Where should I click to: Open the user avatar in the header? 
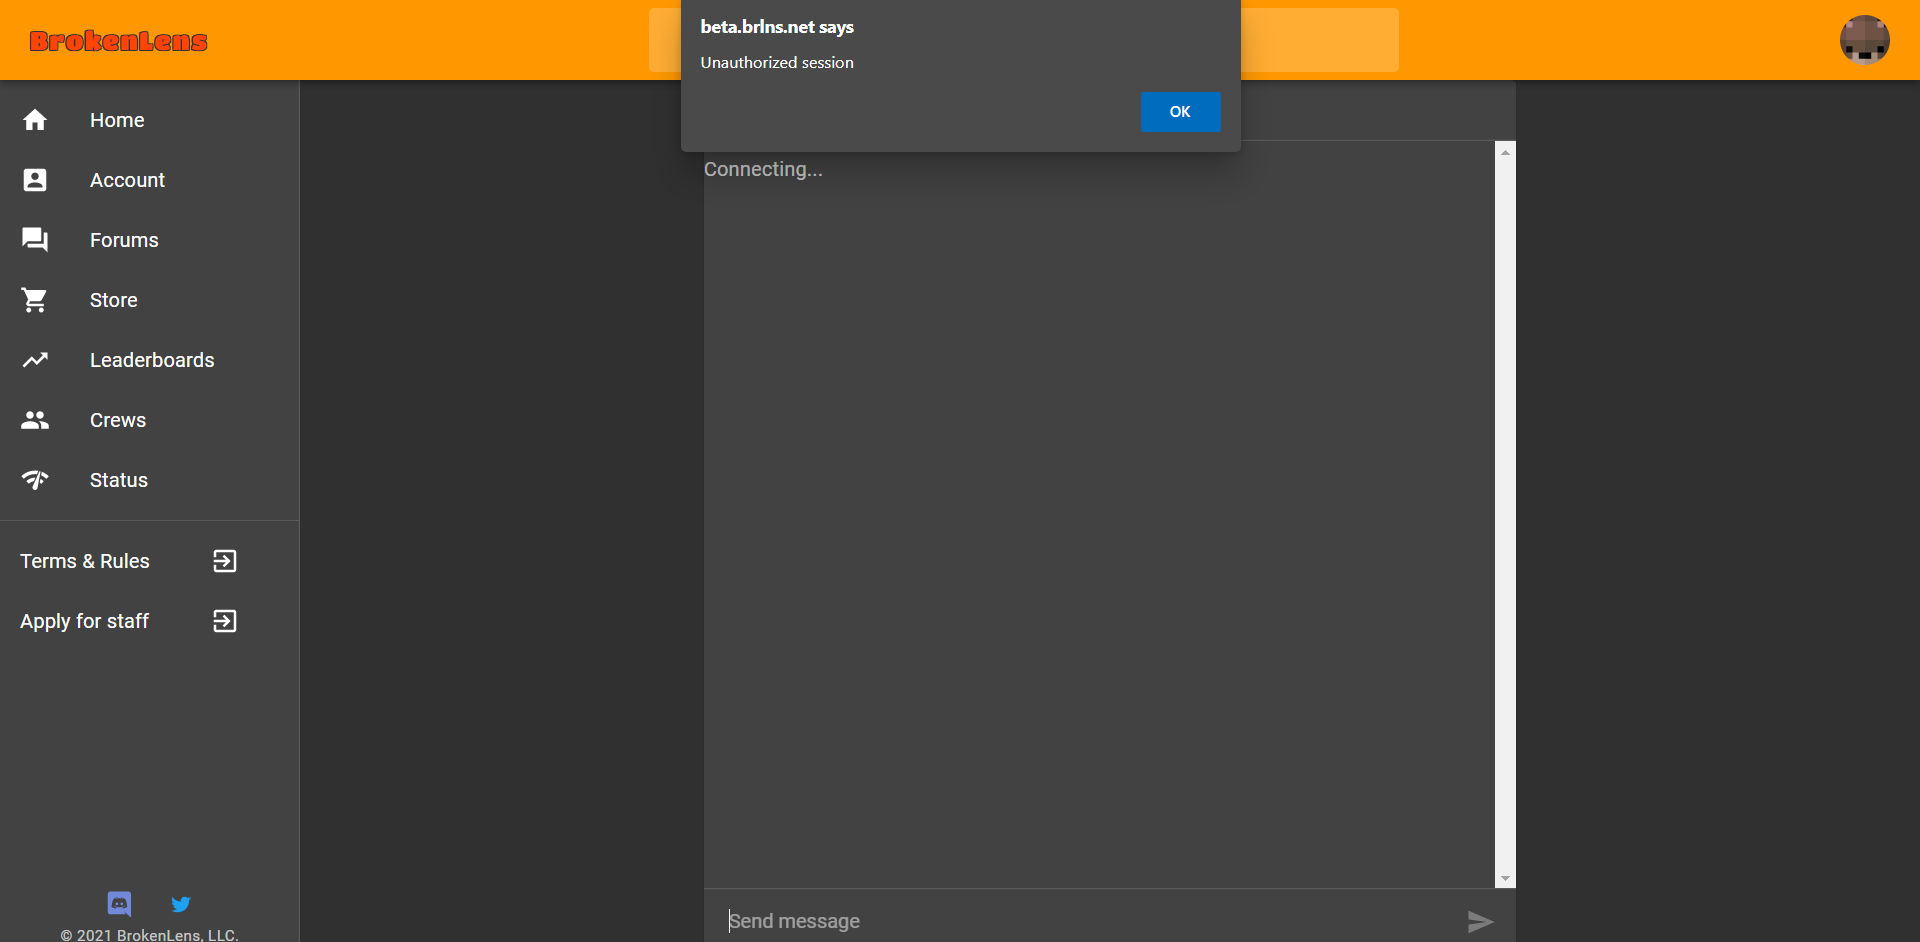[x=1865, y=40]
